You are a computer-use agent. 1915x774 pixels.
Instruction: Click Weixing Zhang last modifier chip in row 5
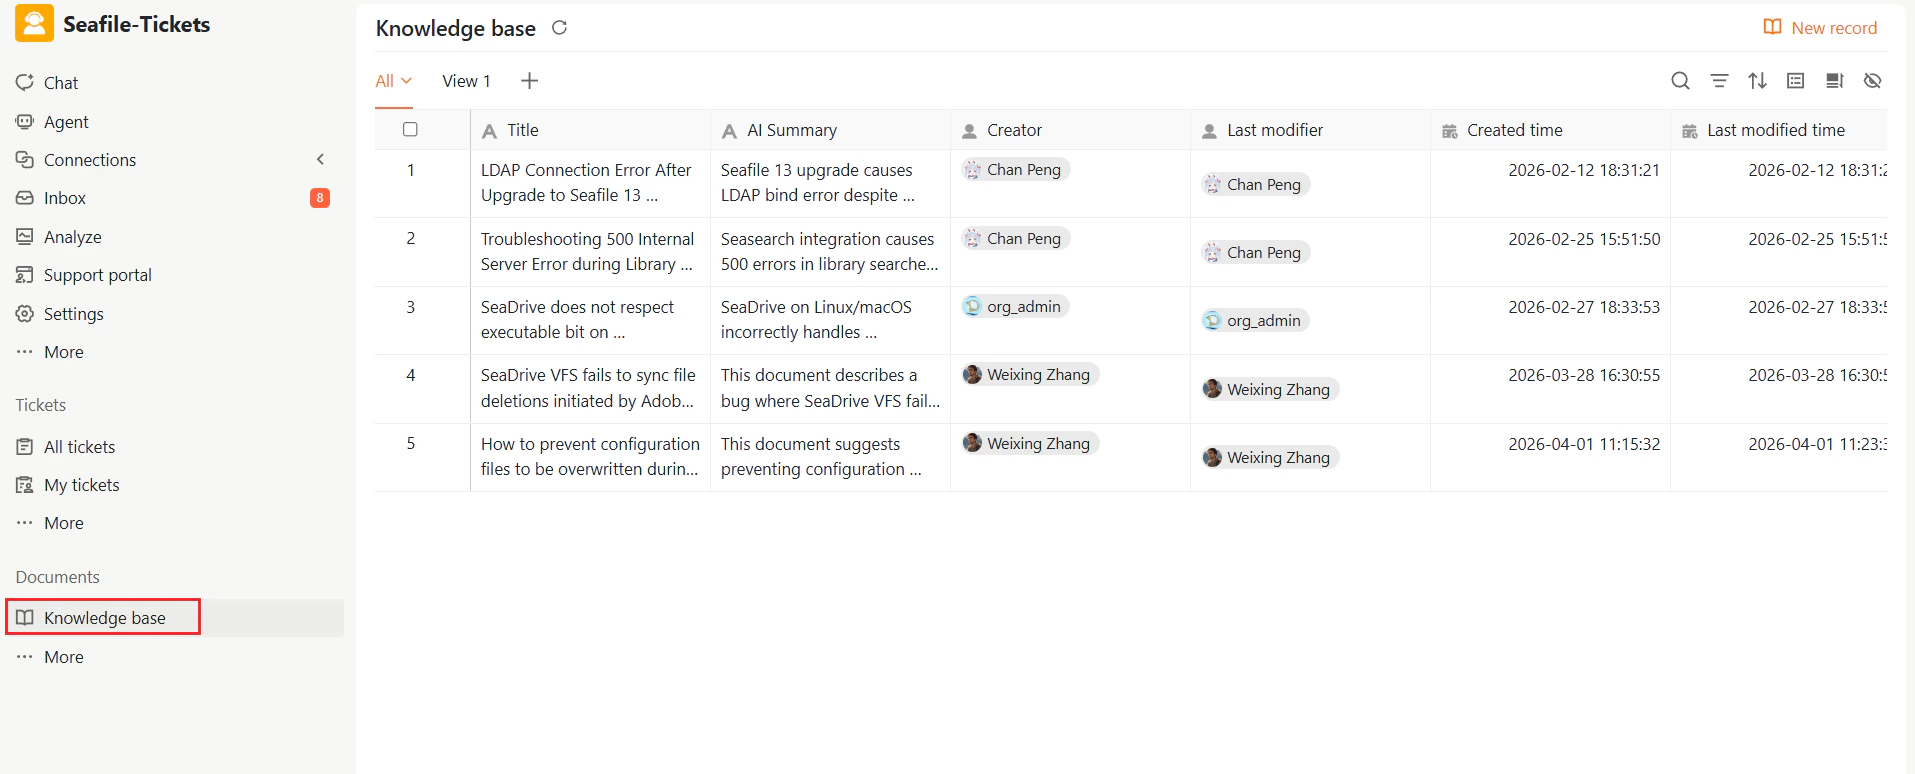pyautogui.click(x=1270, y=458)
